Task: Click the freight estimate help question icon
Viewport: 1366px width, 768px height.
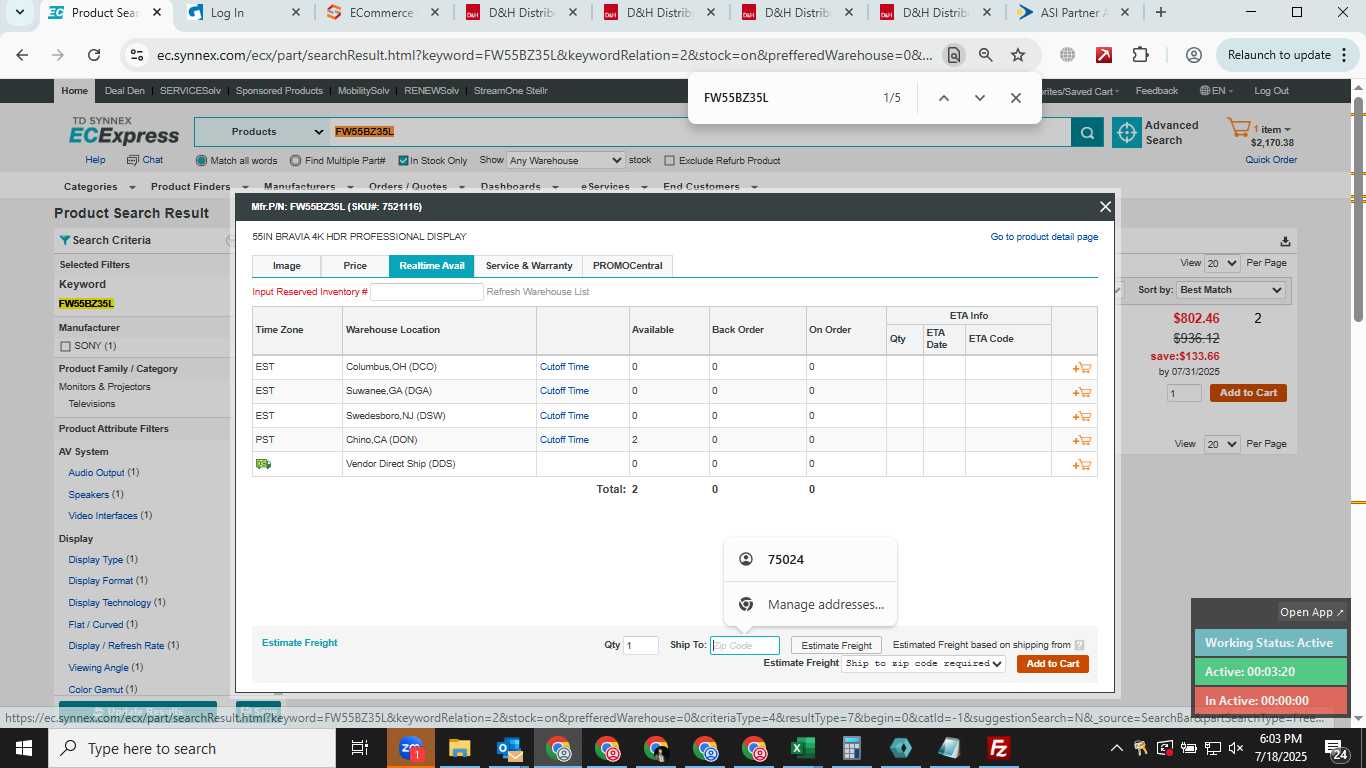Action: pyautogui.click(x=1079, y=645)
